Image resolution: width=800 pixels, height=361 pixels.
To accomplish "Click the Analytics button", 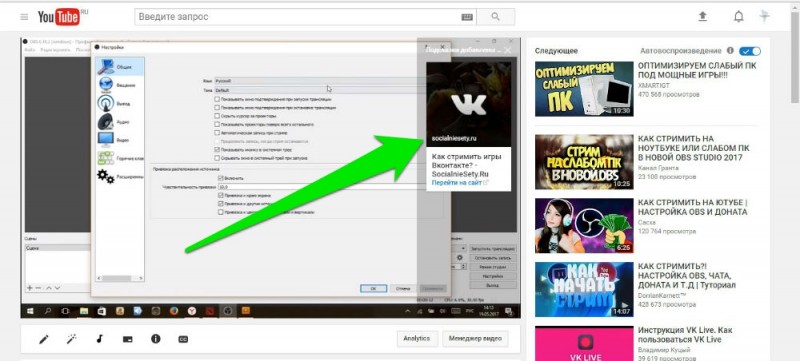I will [417, 339].
